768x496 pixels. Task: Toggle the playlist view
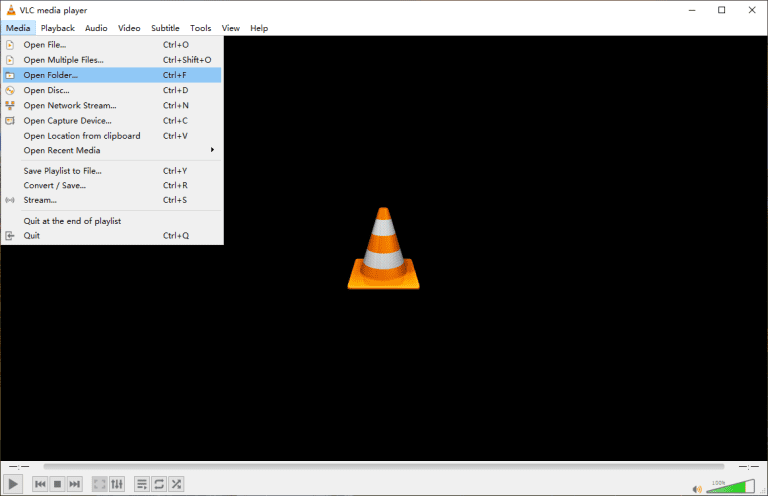[141, 484]
